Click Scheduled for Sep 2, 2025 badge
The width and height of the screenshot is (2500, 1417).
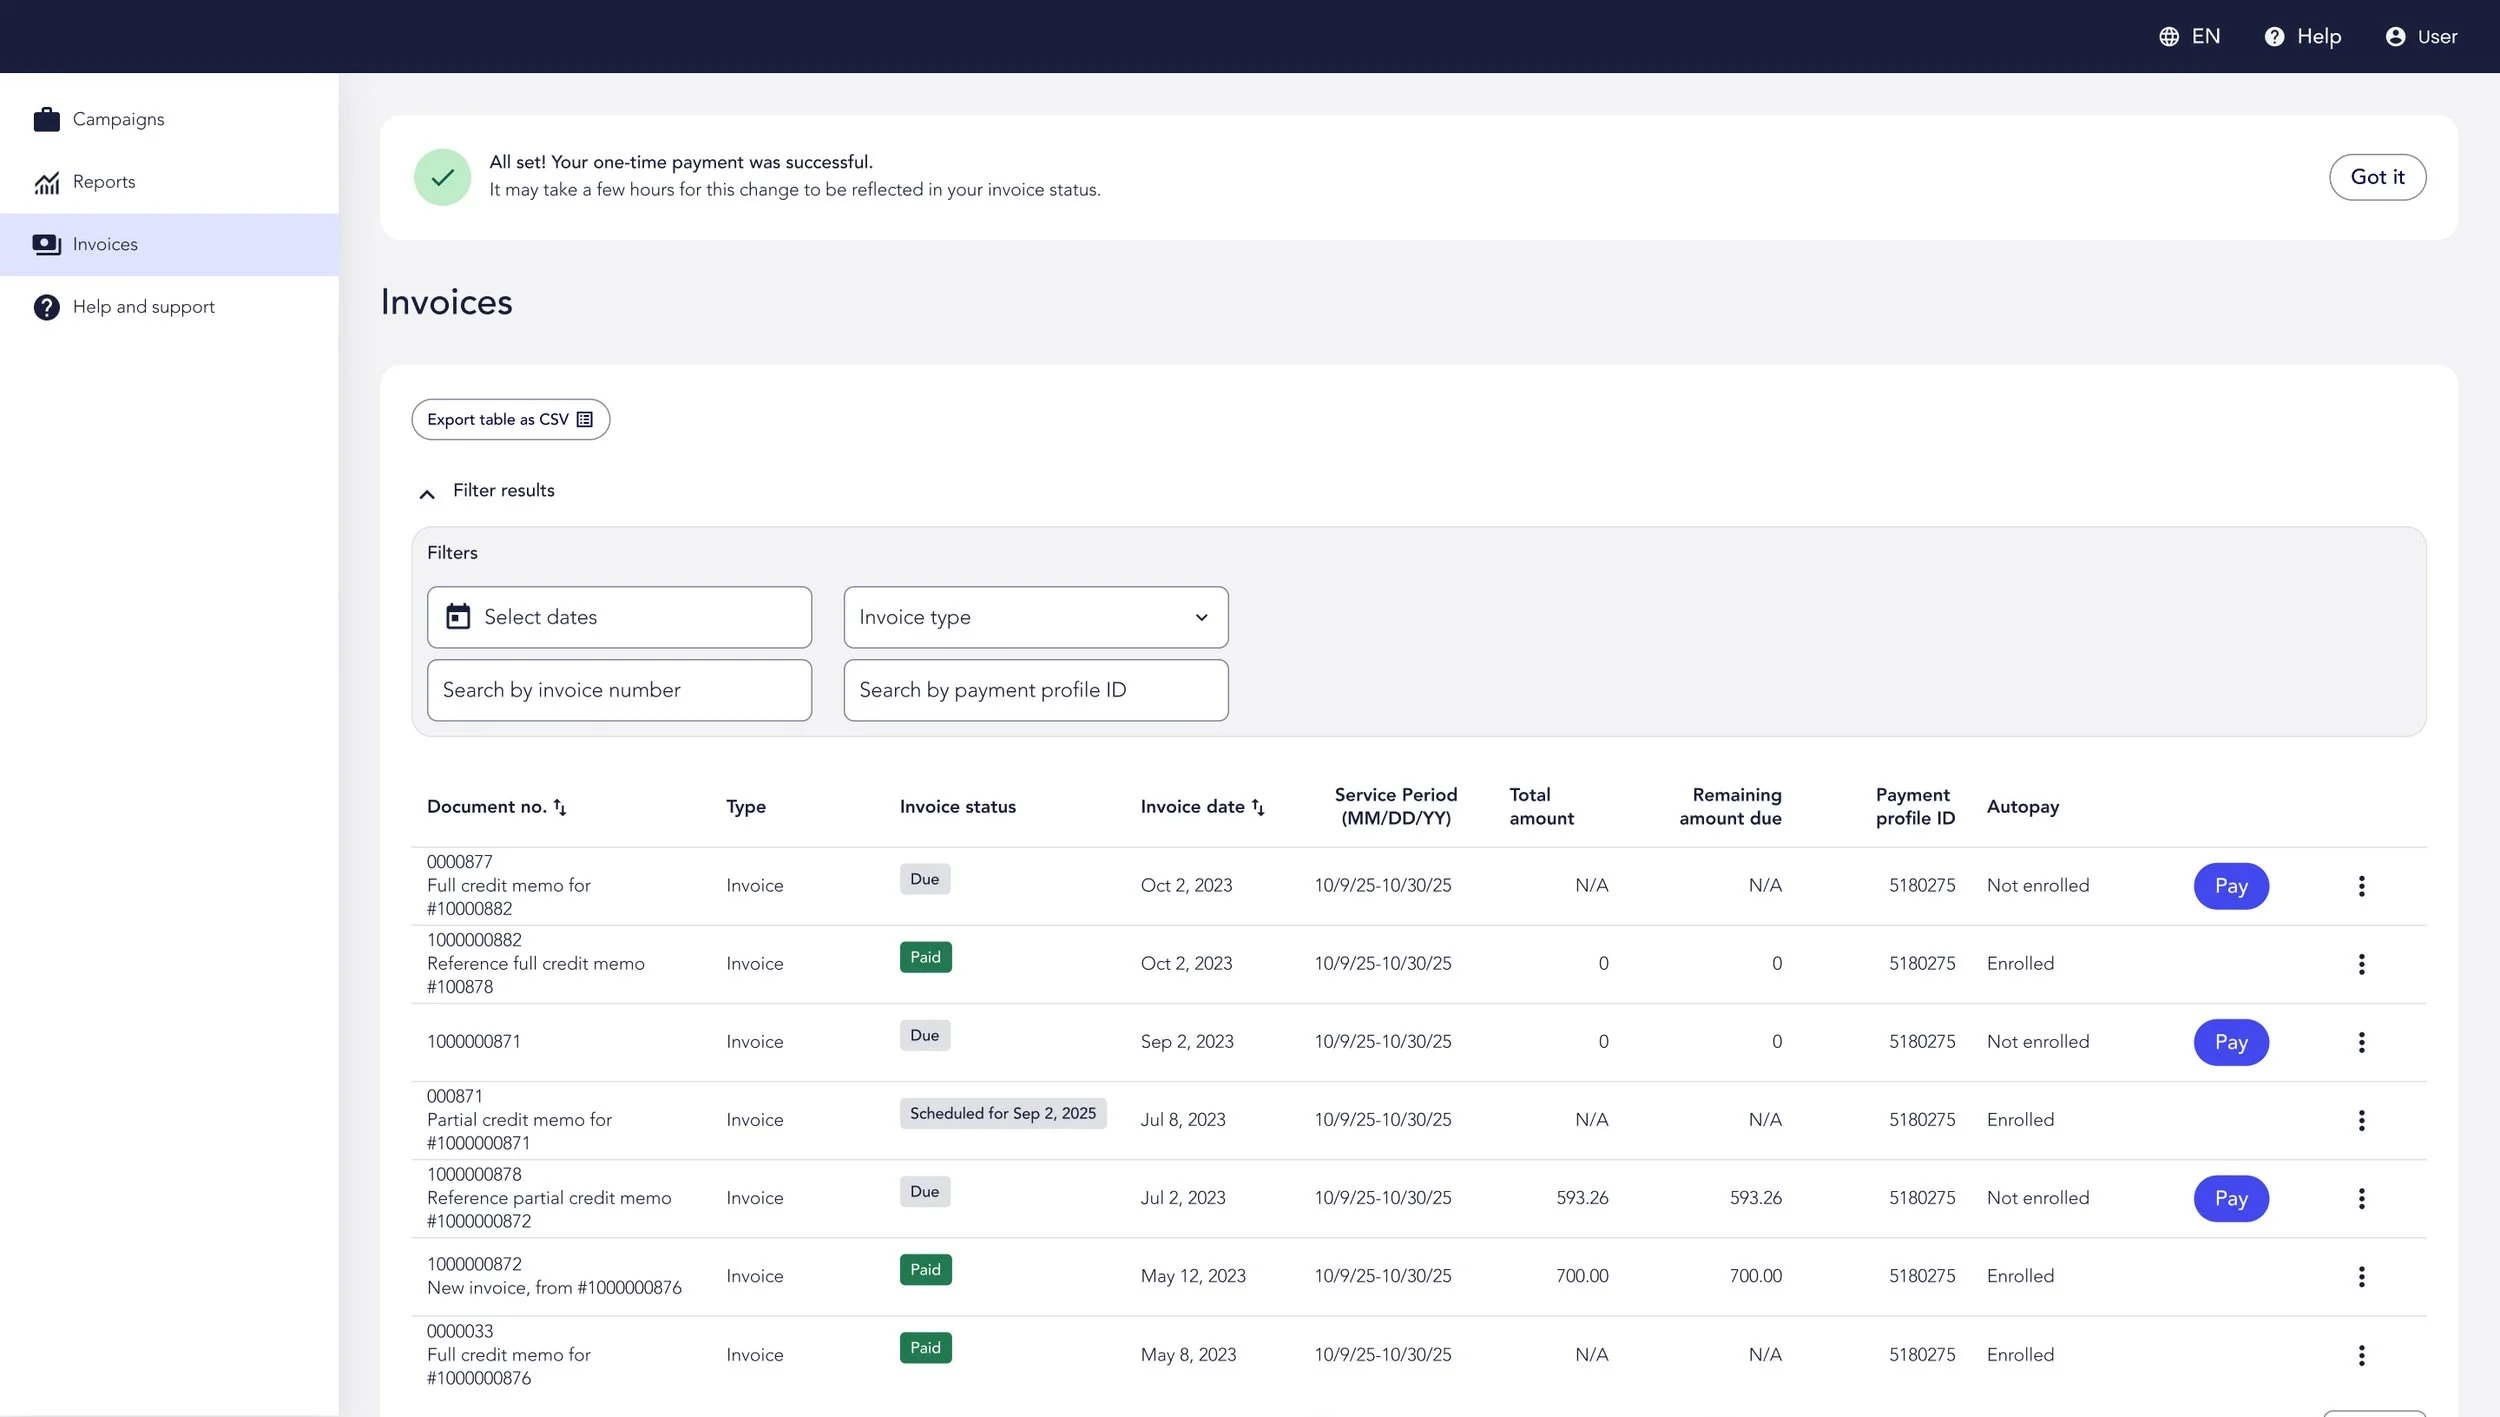pyautogui.click(x=1002, y=1113)
